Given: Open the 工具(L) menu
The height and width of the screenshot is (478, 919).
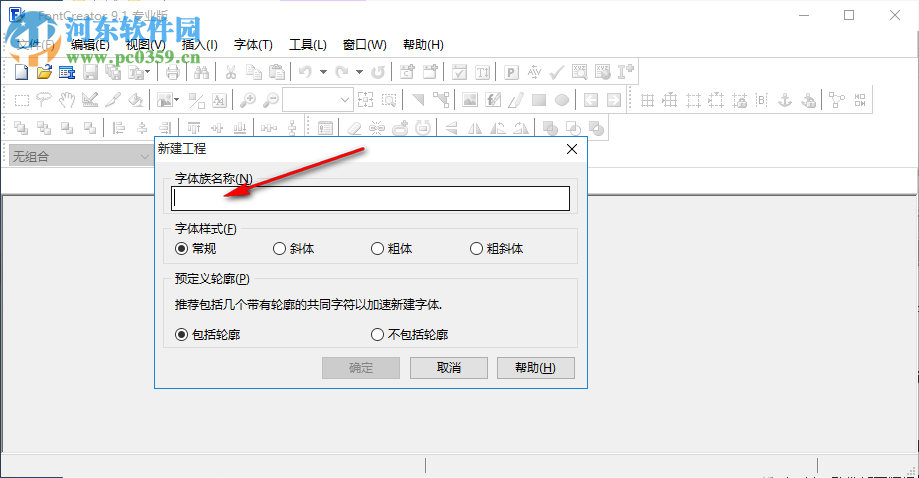Looking at the screenshot, I should point(308,45).
